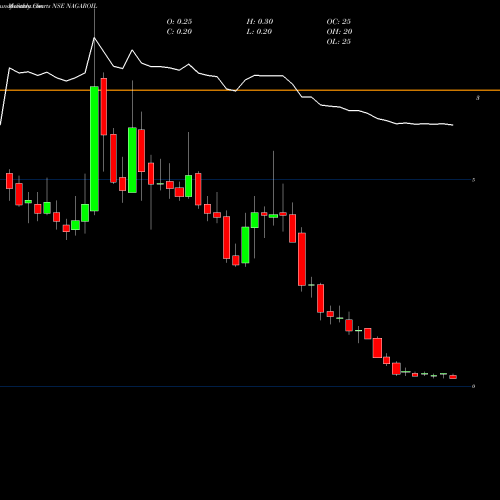
Task: Select the open value O: 0.25
Action: point(179,22)
